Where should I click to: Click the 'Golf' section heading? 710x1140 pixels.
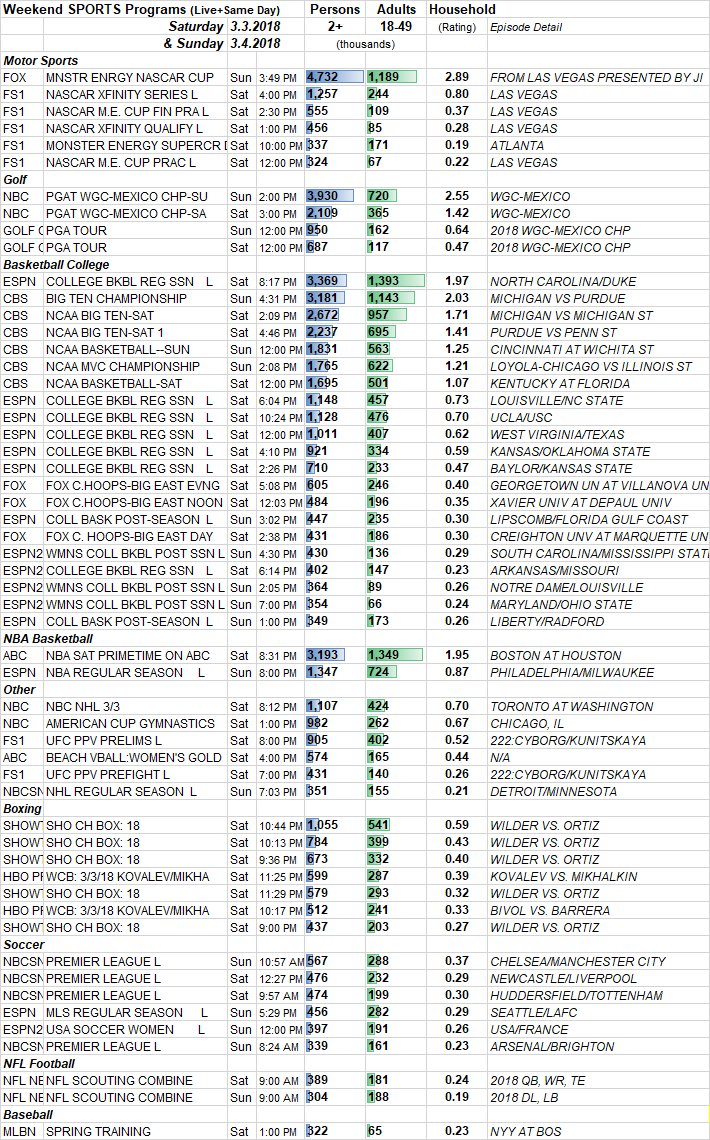[x=15, y=180]
